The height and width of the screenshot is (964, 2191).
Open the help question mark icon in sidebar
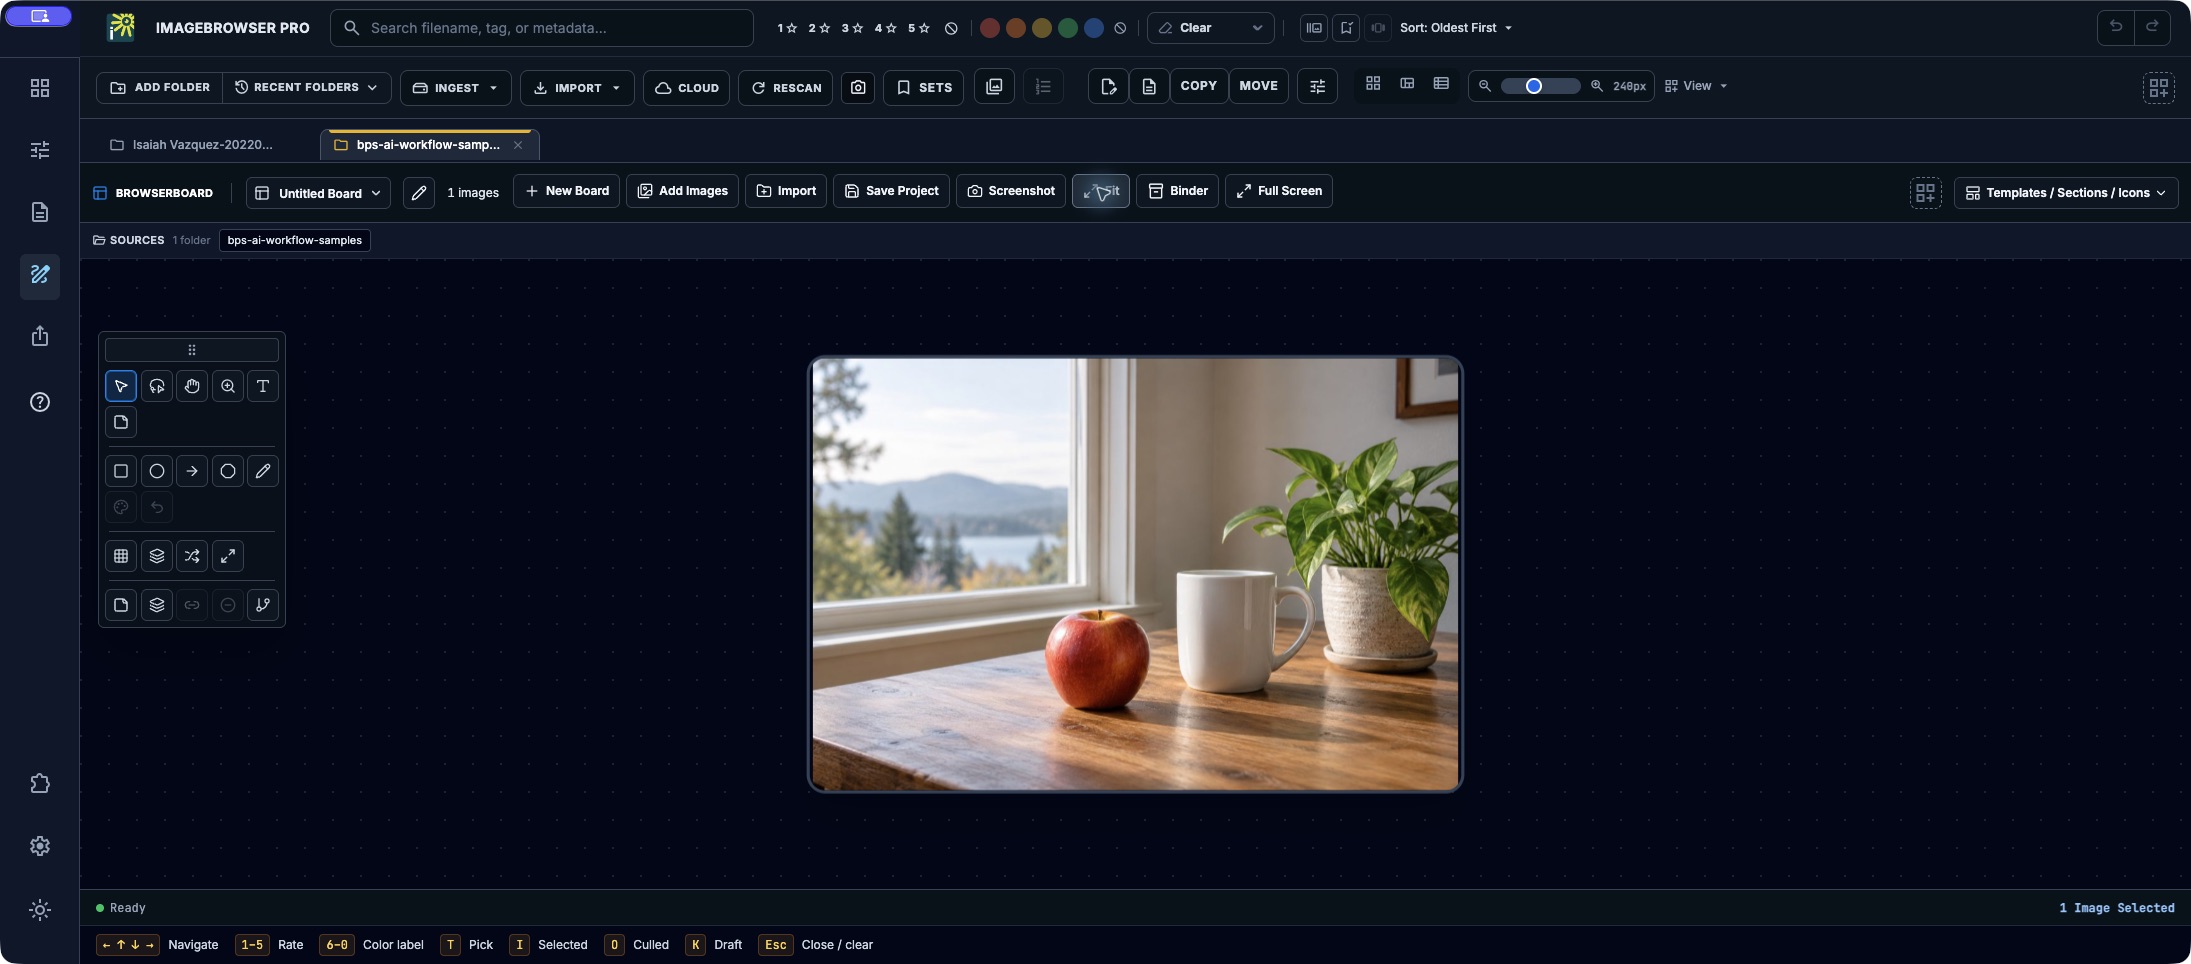click(x=40, y=402)
